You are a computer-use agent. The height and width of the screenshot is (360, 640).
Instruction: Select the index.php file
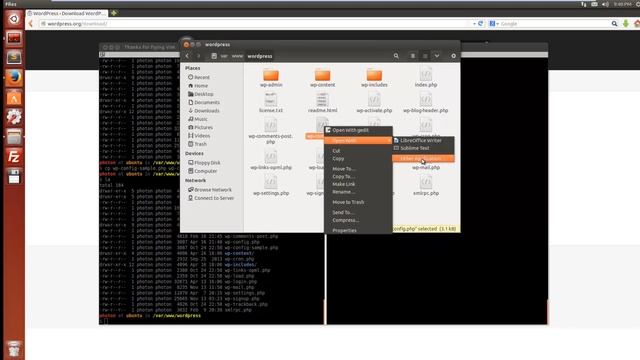coord(426,78)
